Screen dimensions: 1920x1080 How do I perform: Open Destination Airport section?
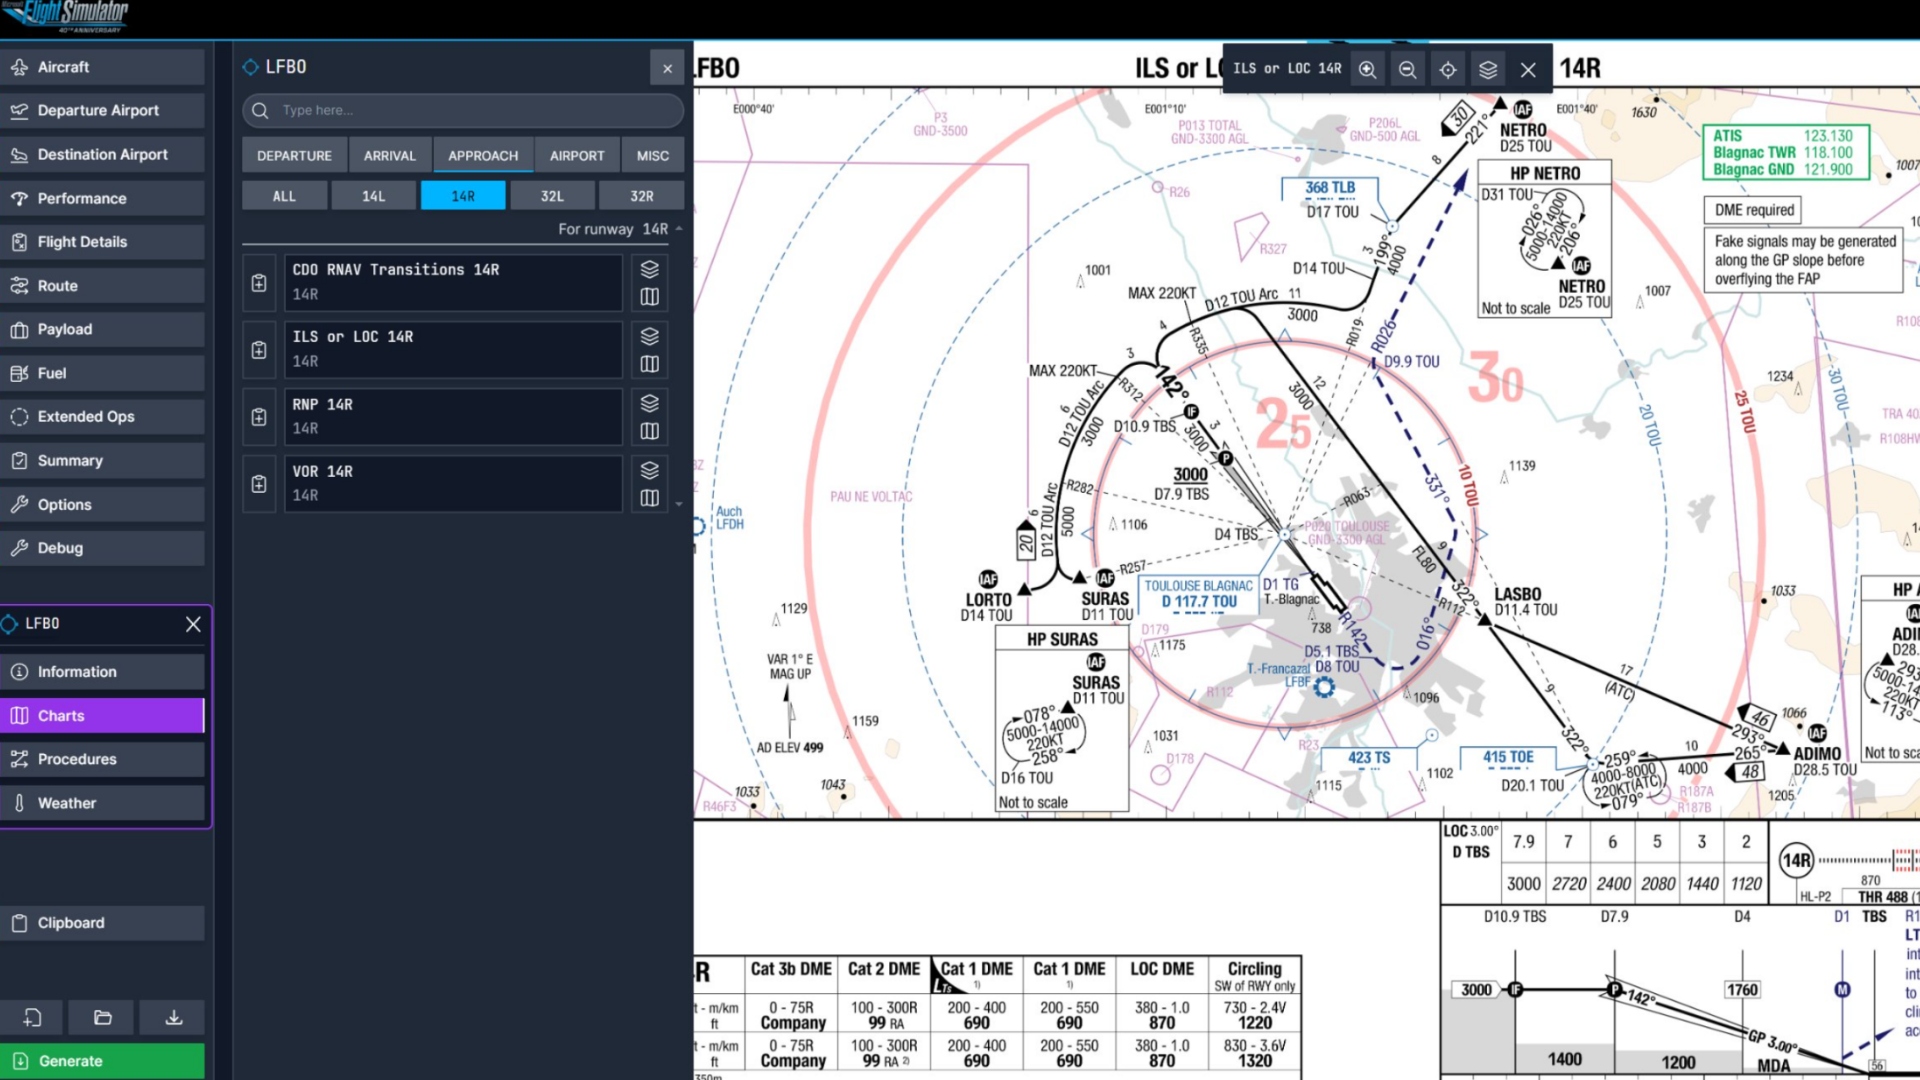(x=102, y=155)
